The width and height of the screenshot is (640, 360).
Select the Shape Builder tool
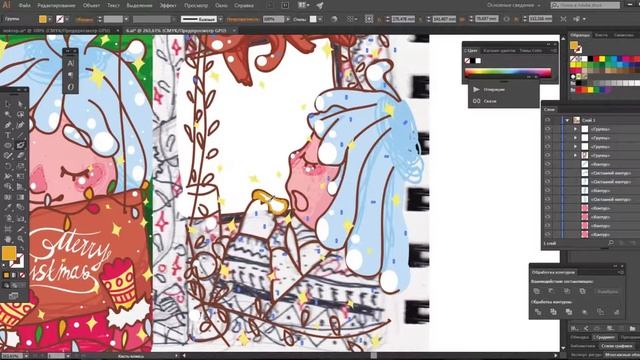(x=8, y=187)
